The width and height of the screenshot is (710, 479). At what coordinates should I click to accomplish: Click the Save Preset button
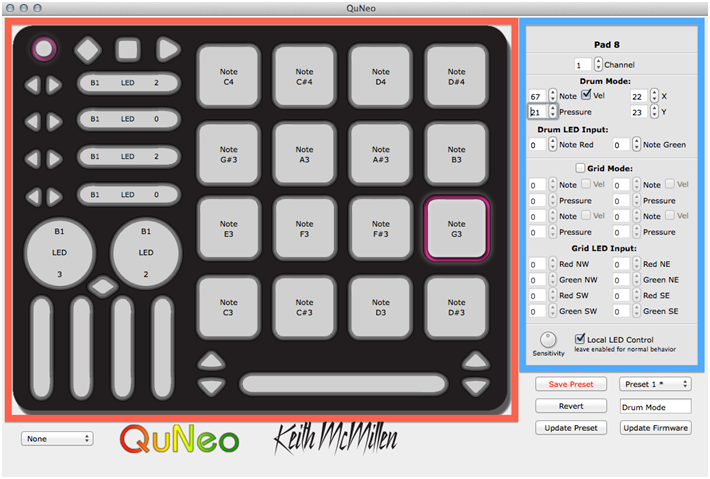(571, 384)
